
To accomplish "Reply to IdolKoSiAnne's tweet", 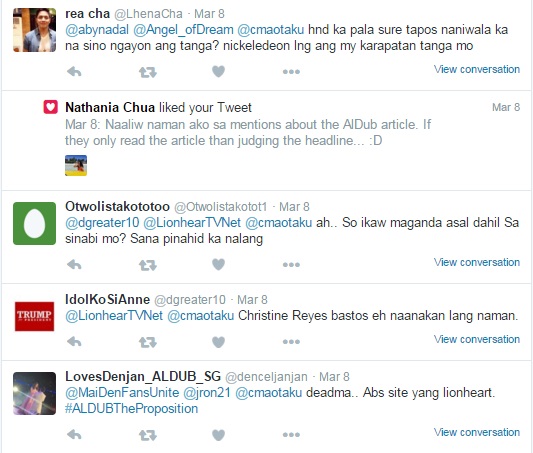I will pyautogui.click(x=74, y=342).
